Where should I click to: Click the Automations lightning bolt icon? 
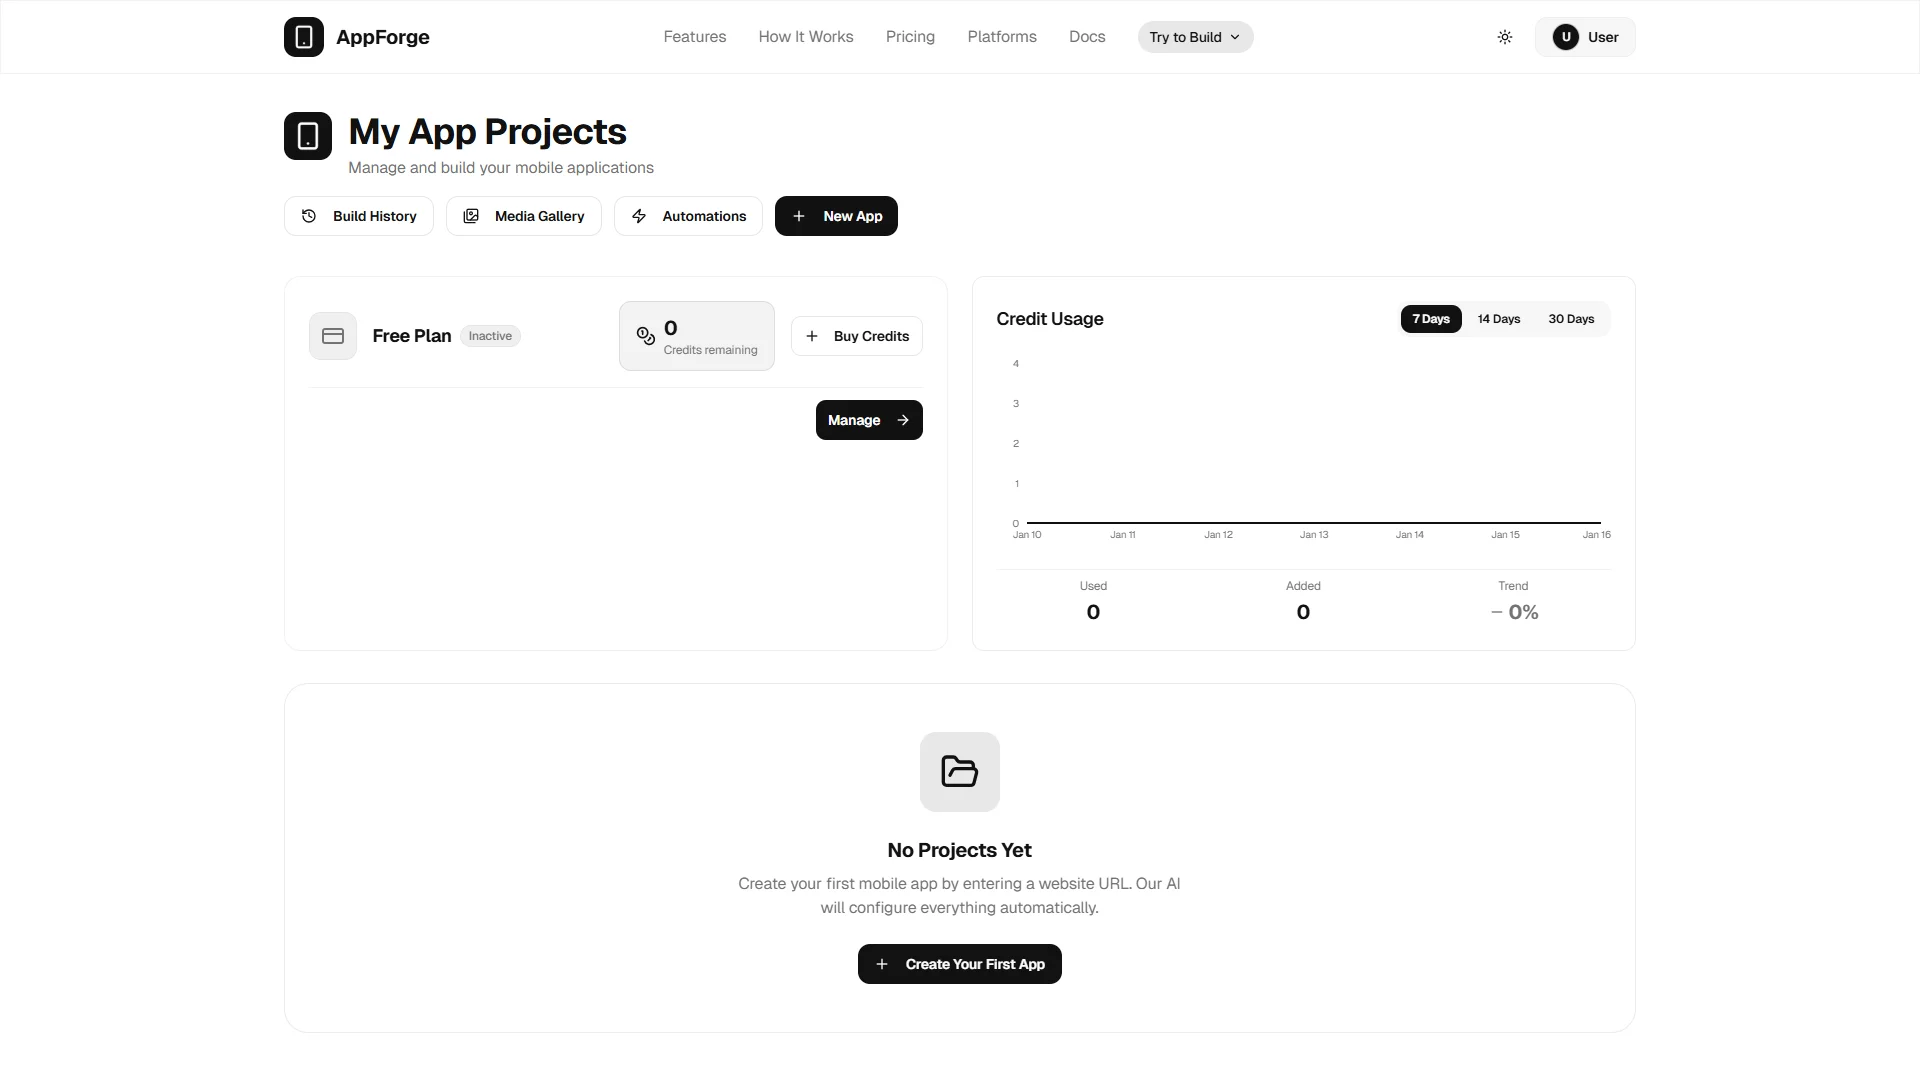[639, 216]
